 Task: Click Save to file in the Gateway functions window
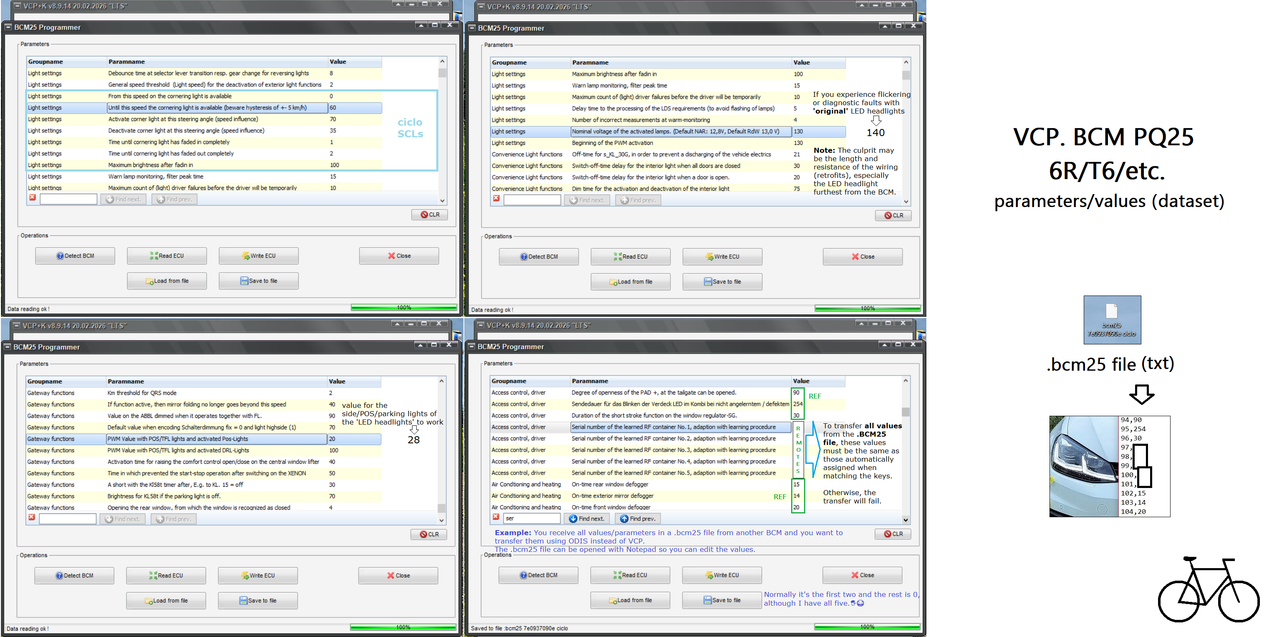click(258, 601)
